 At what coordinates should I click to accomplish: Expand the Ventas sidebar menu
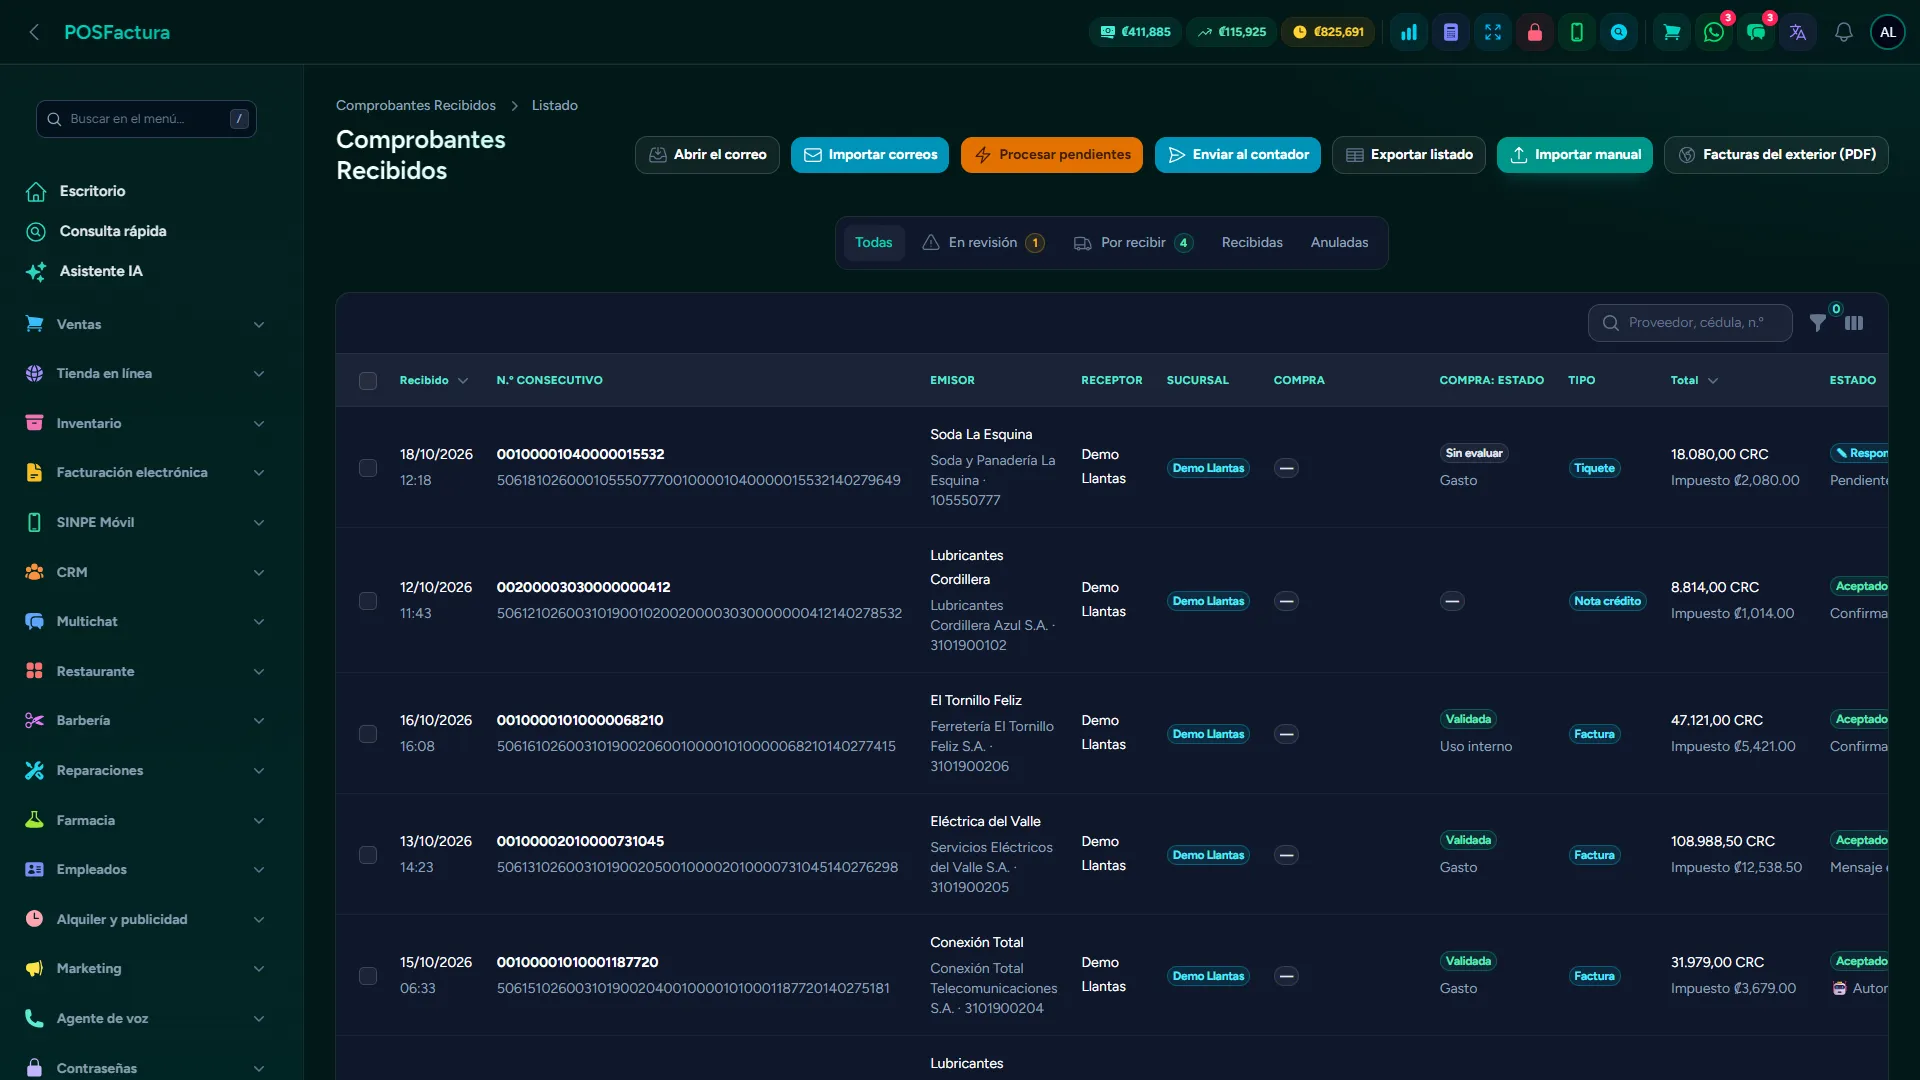click(x=146, y=324)
